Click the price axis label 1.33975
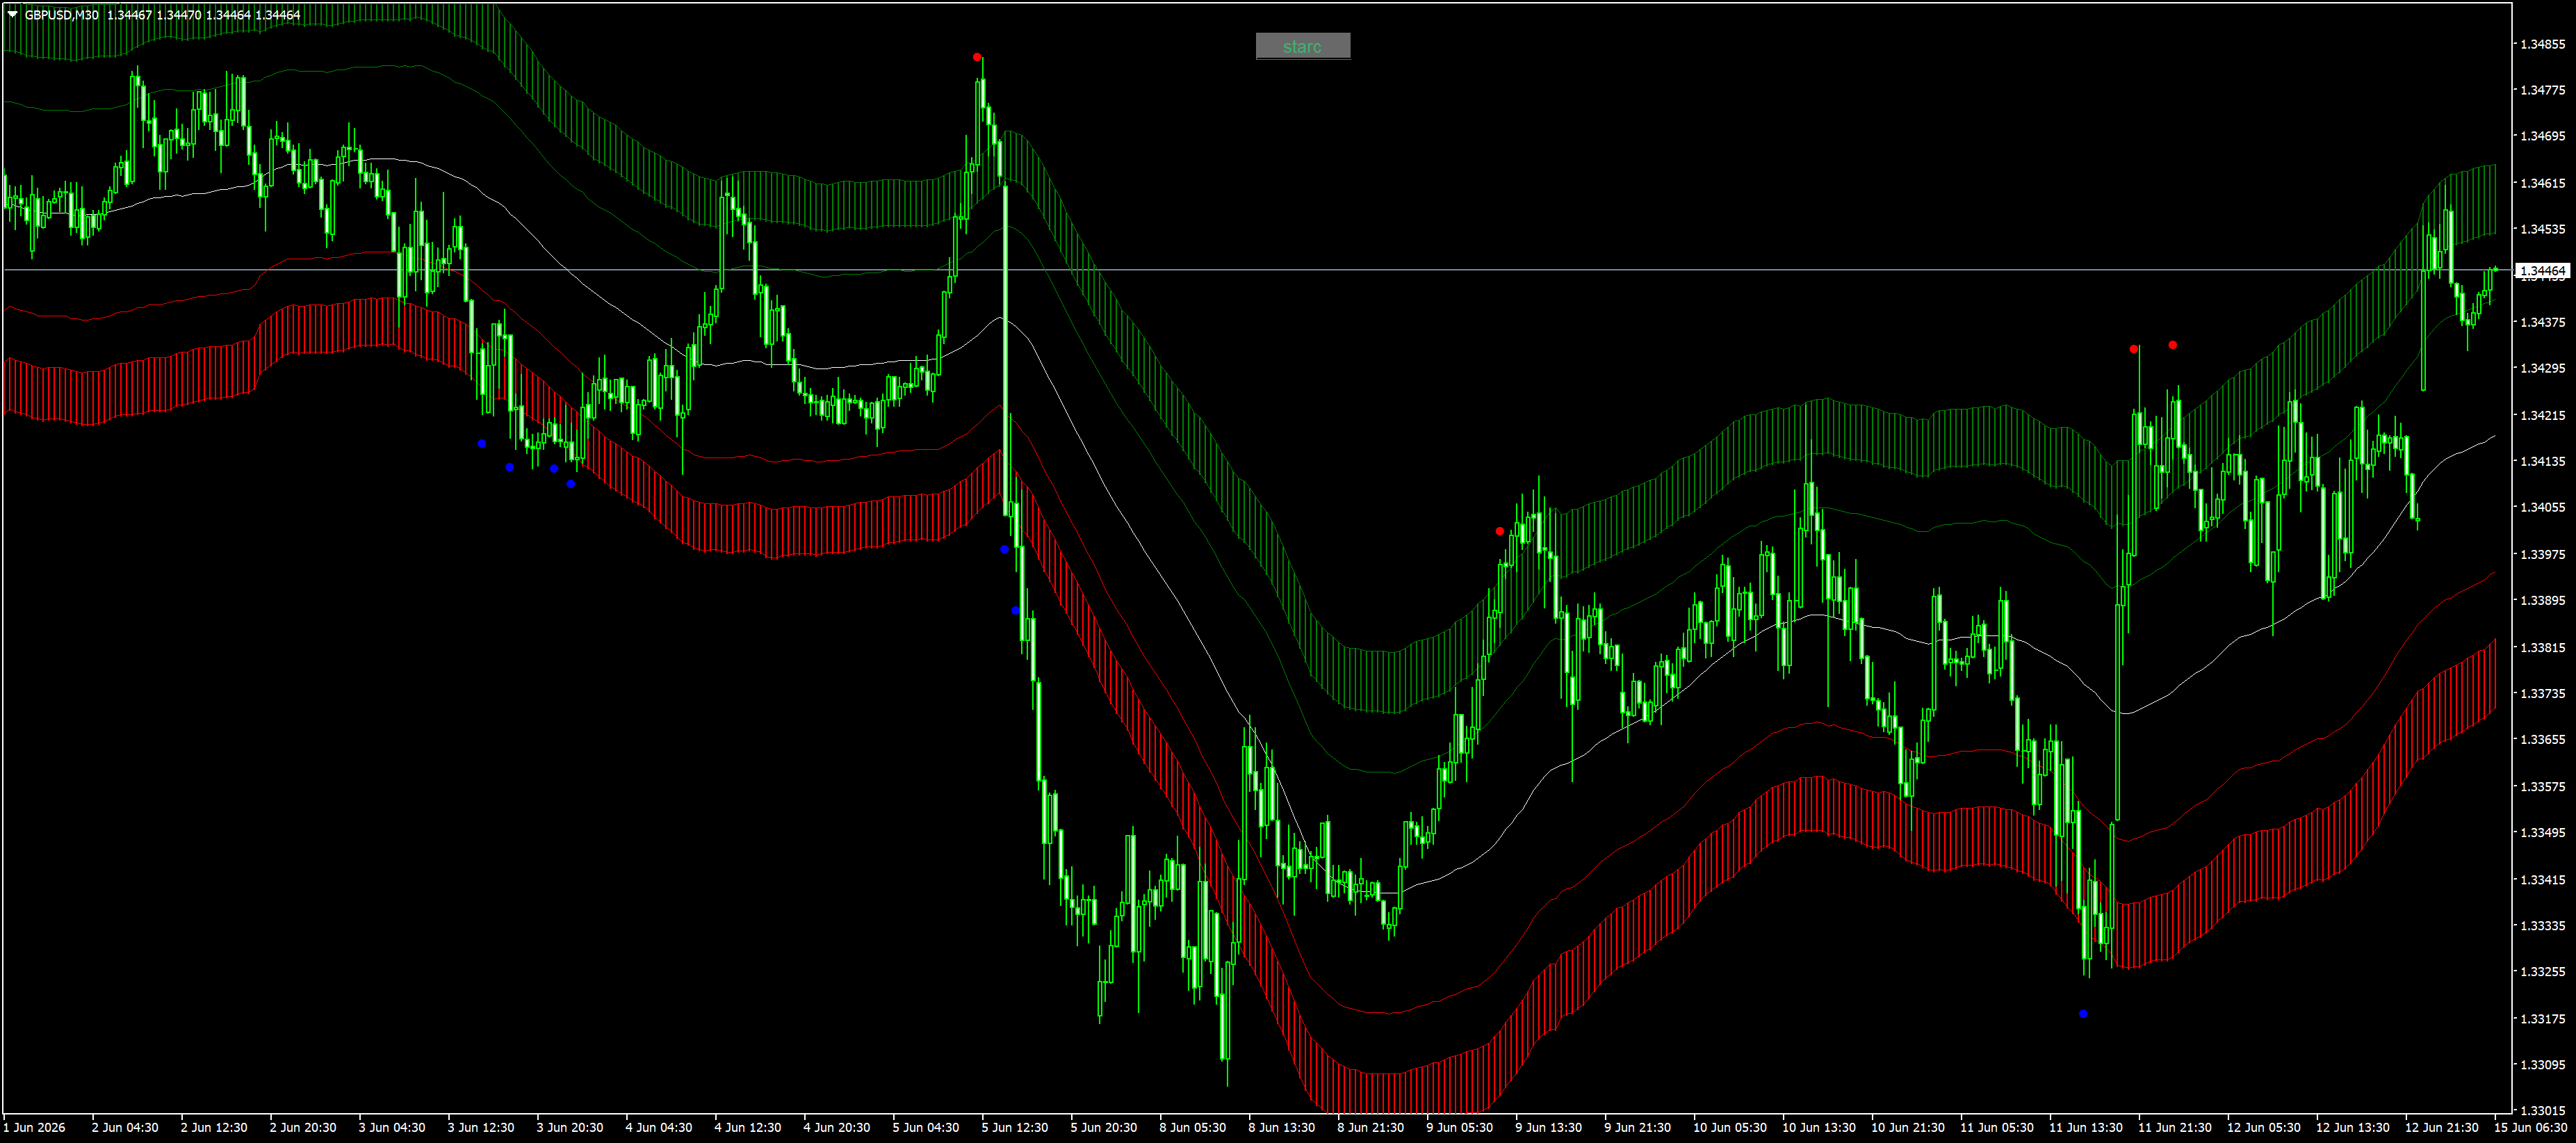Viewport: 2576px width, 1143px height. coord(2542,554)
